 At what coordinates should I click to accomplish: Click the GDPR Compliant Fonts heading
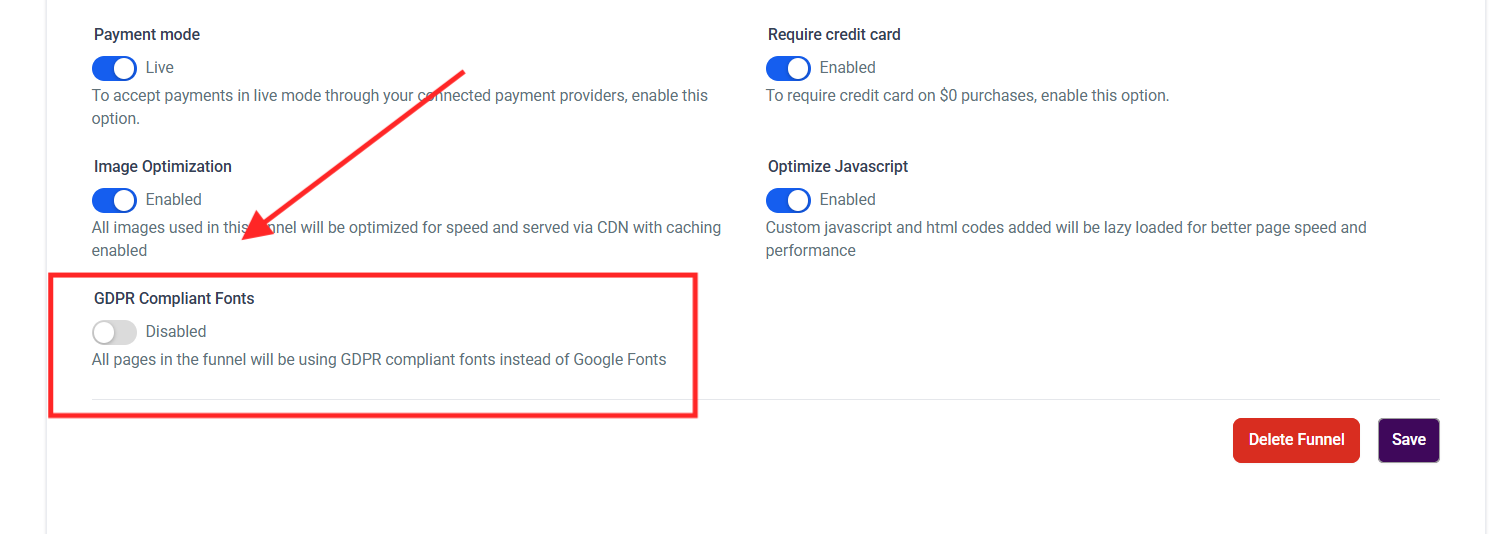tap(174, 299)
